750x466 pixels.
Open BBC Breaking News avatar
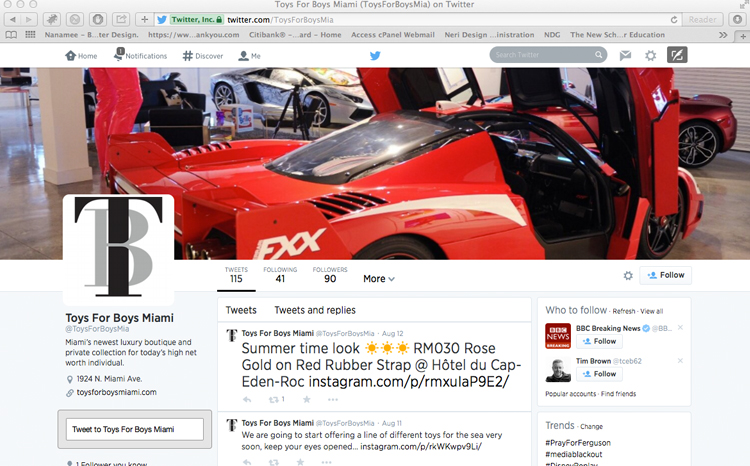click(x=558, y=336)
